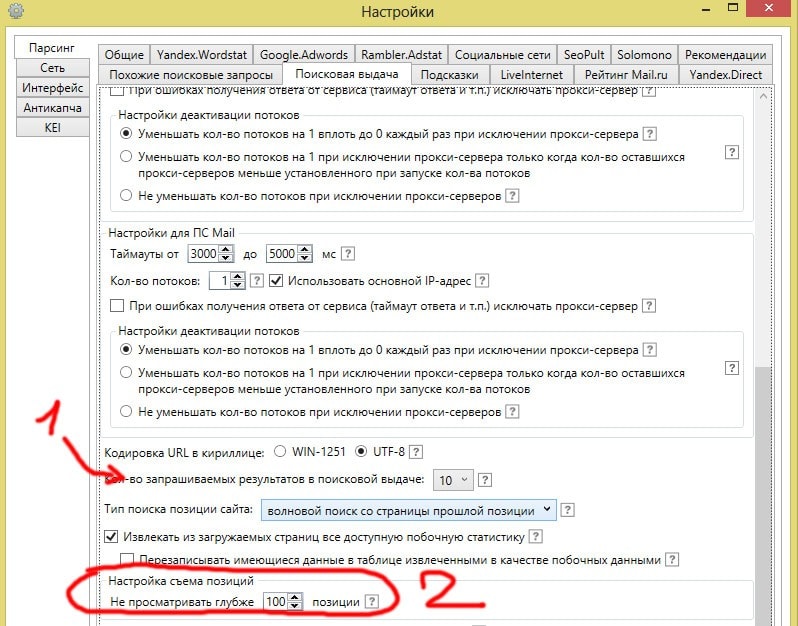798x626 pixels.
Task: Select upper 'только когда кол-во оставшихся' radio option
Action: click(x=126, y=156)
